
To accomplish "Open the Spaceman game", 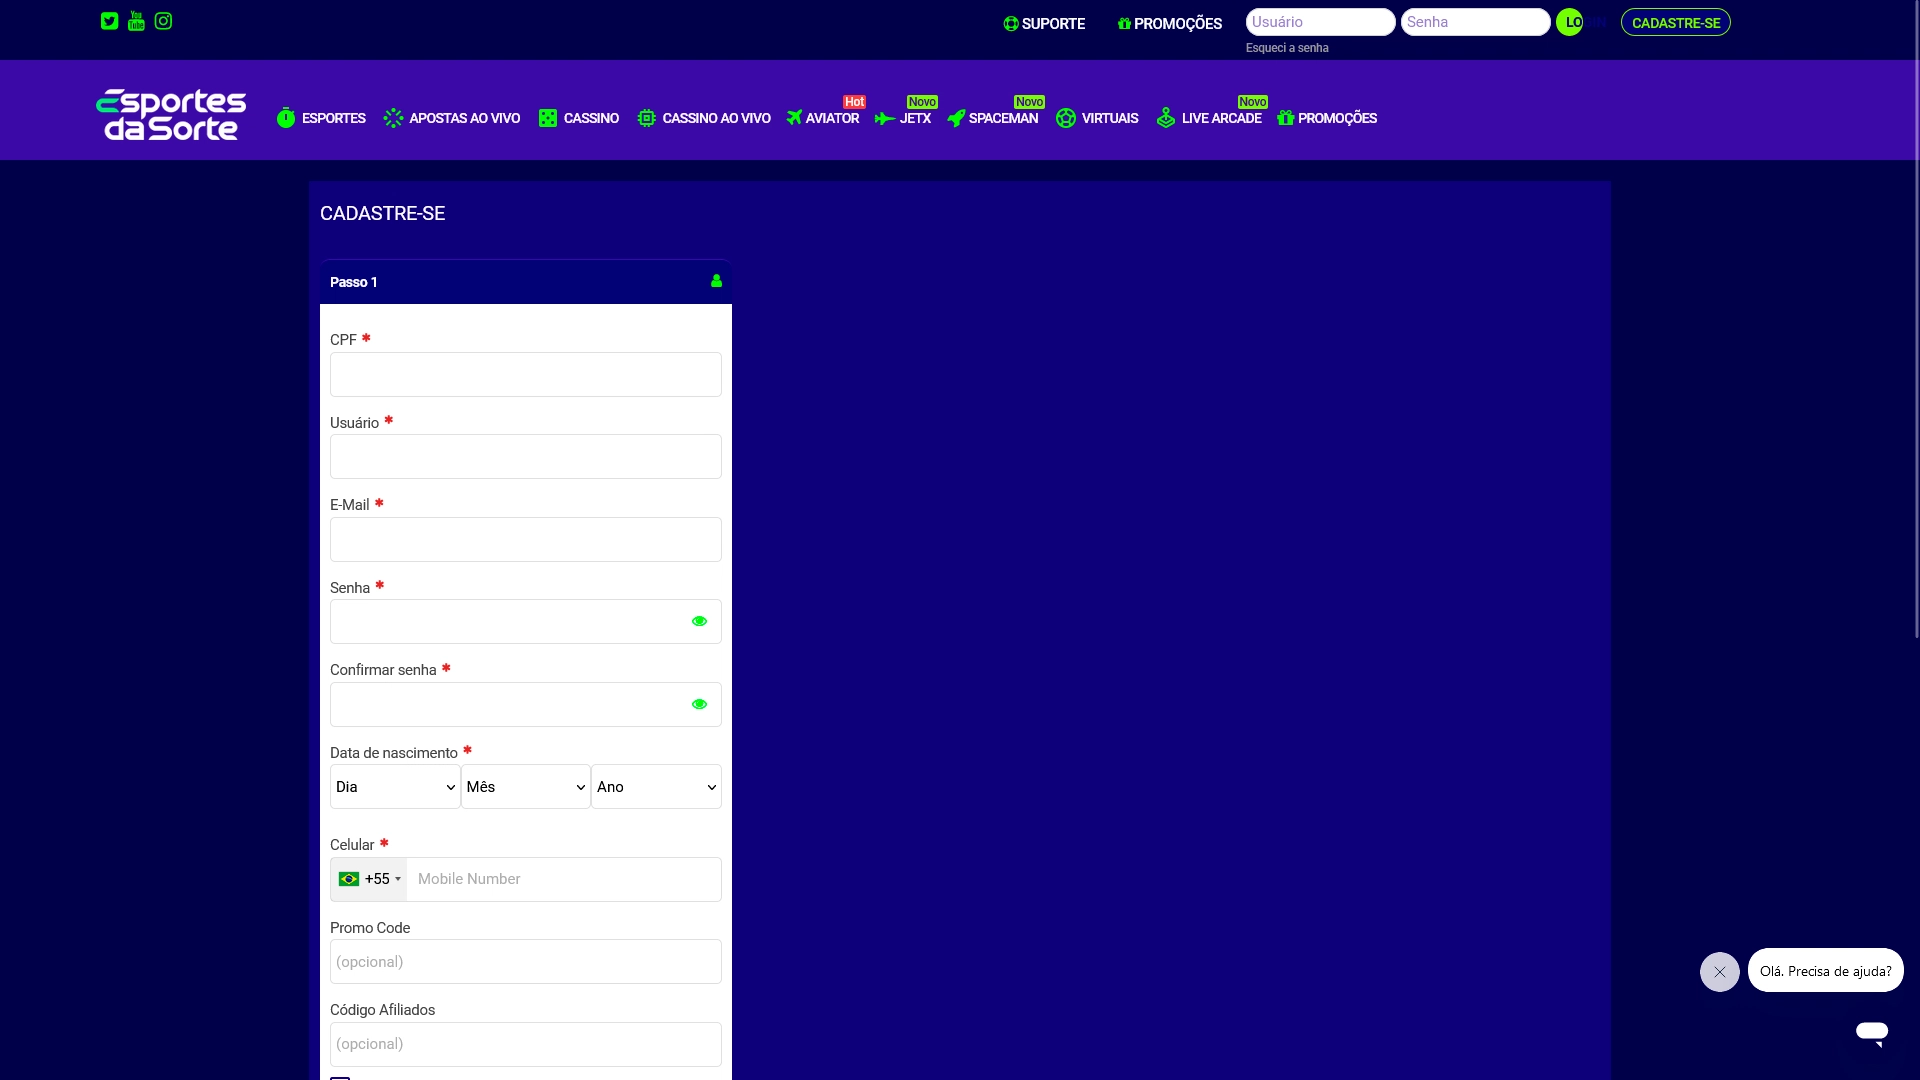I will (993, 118).
